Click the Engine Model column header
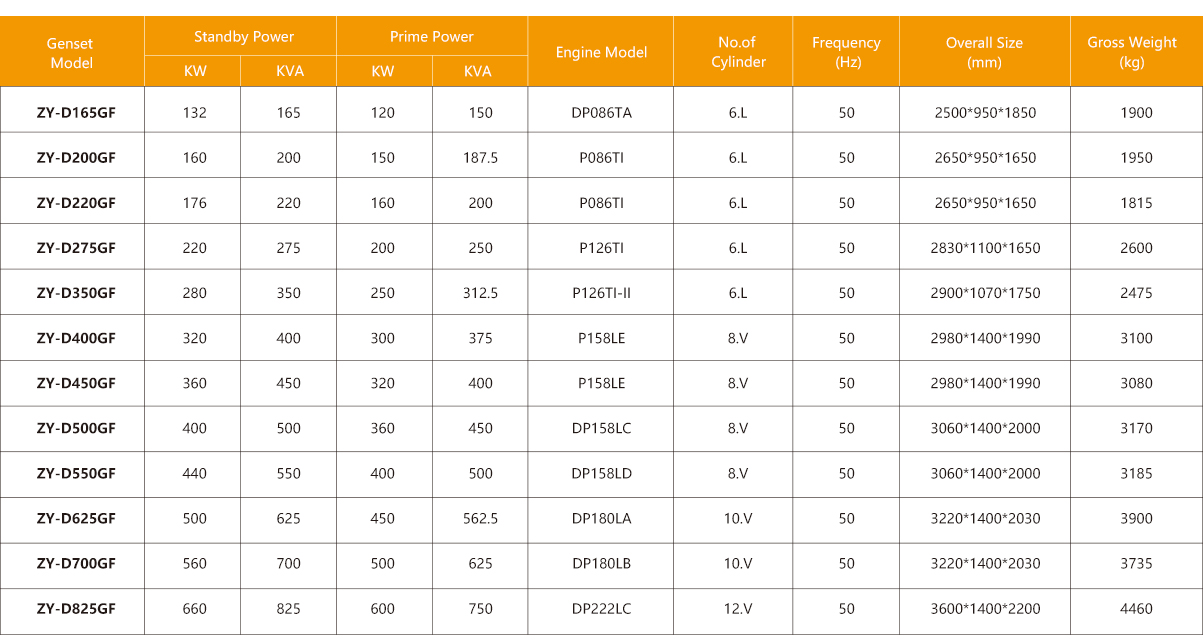 (x=601, y=52)
